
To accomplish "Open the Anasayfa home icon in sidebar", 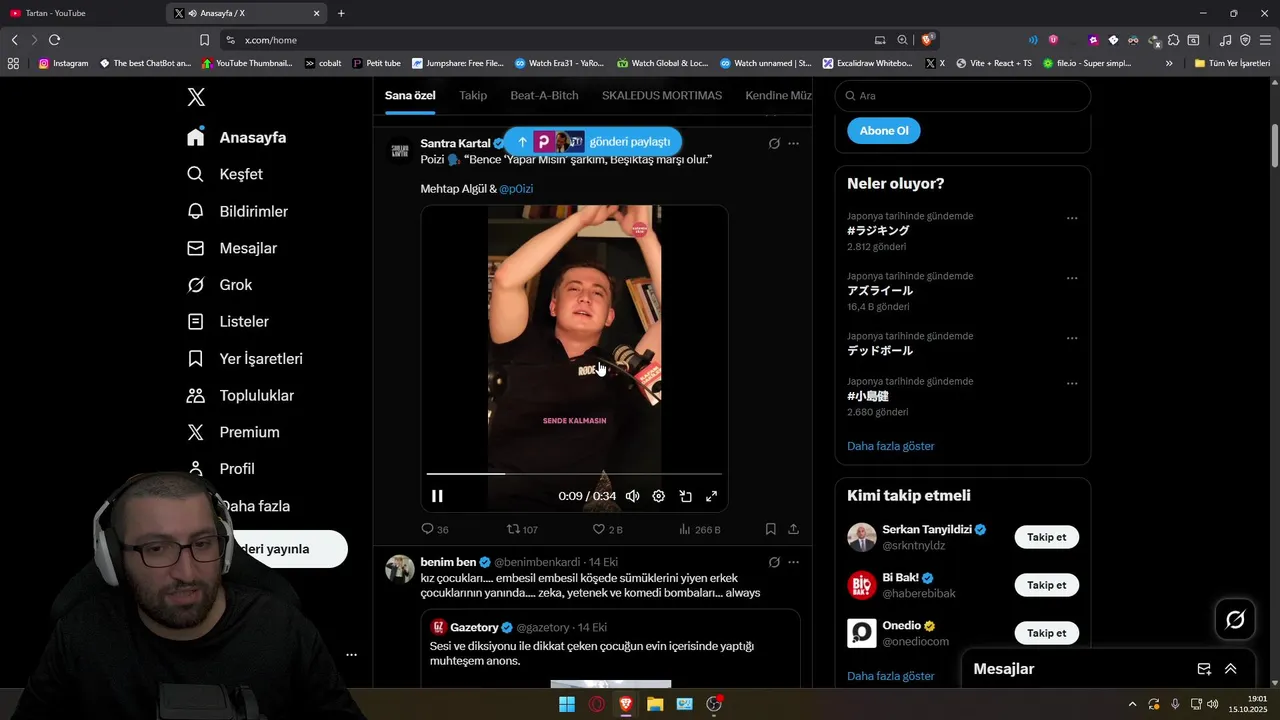I will (196, 137).
